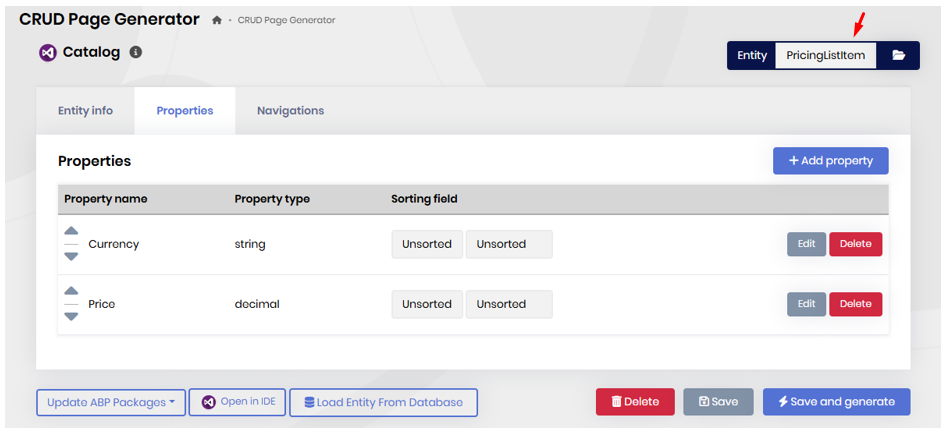The image size is (948, 434).
Task: Delete the Price property
Action: (x=855, y=304)
